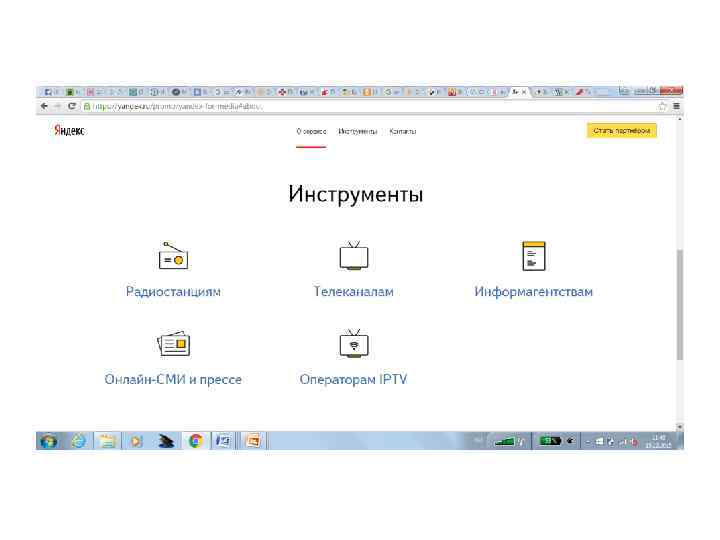Switch to the О сервисе nav tab

click(311, 131)
